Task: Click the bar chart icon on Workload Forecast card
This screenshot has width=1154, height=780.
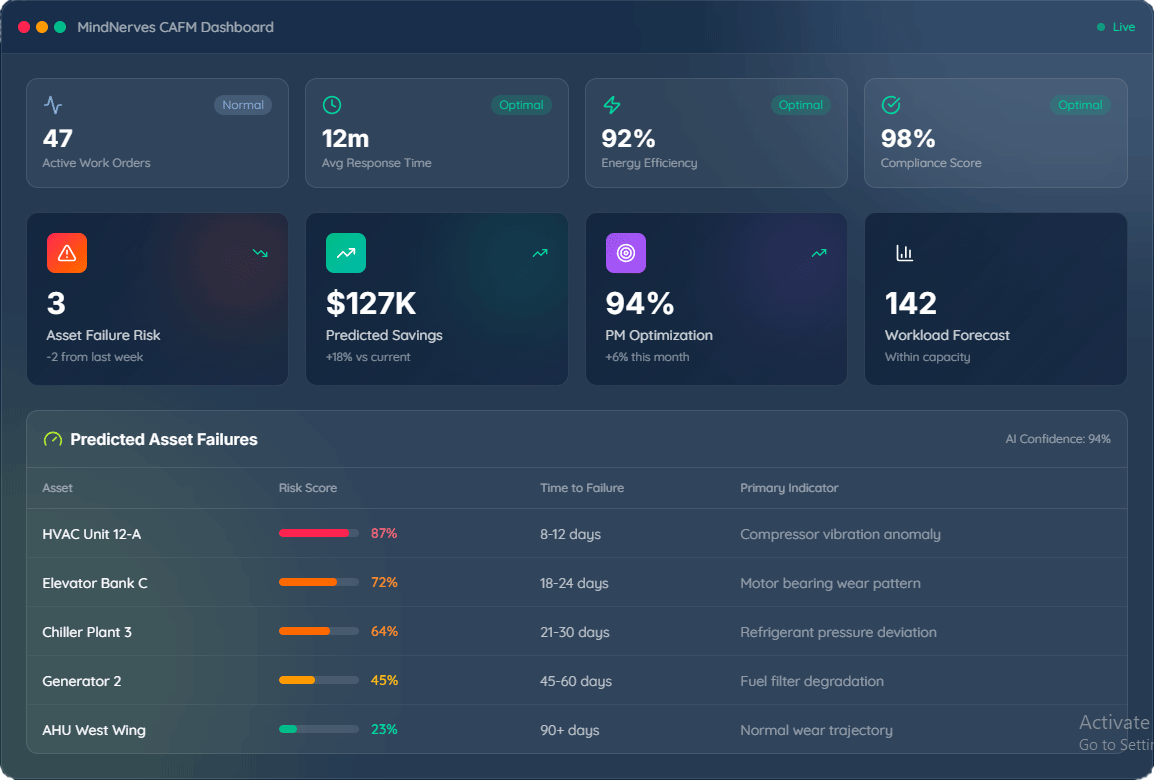Action: coord(904,253)
